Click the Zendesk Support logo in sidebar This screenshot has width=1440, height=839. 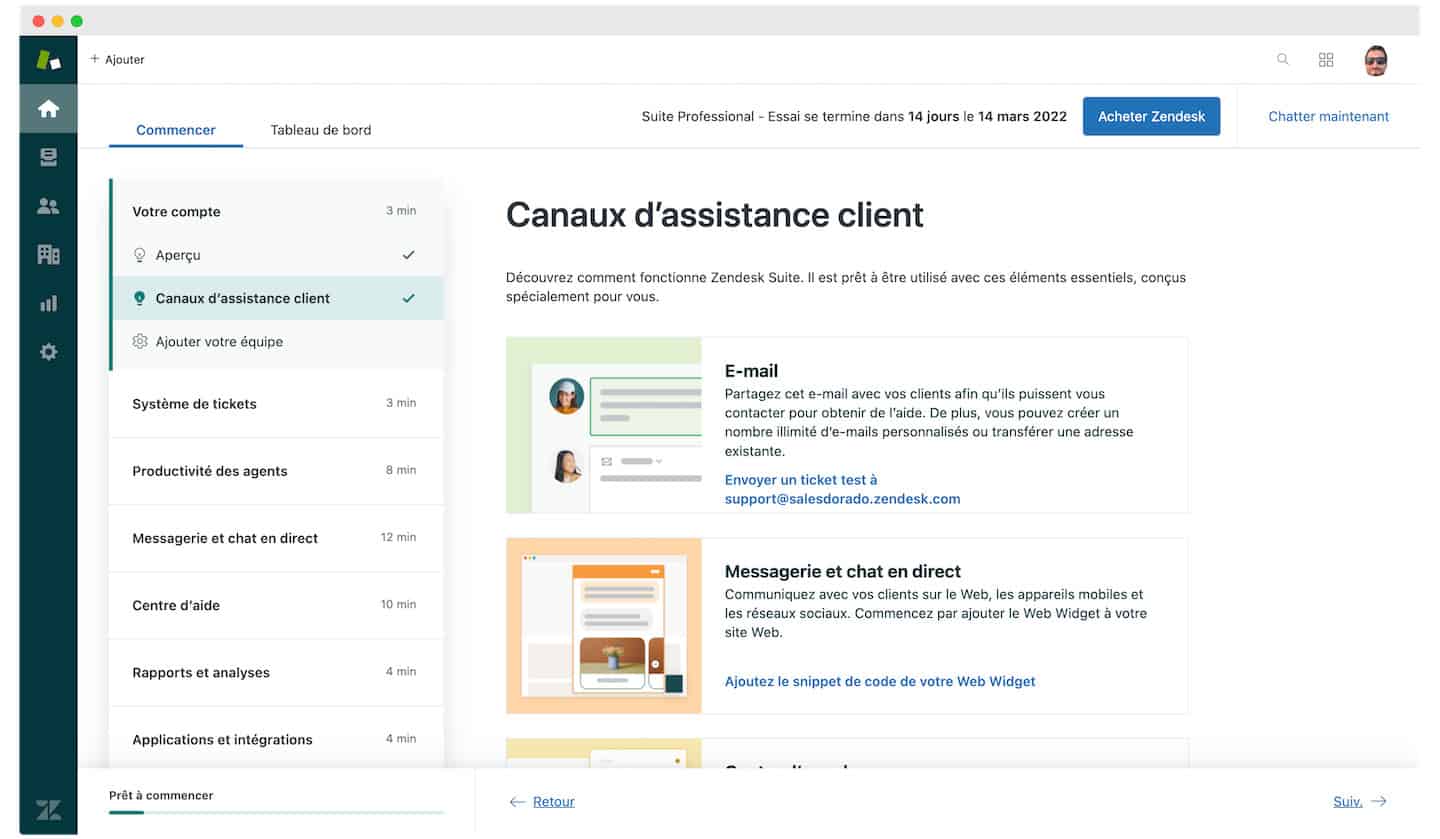pyautogui.click(x=48, y=60)
